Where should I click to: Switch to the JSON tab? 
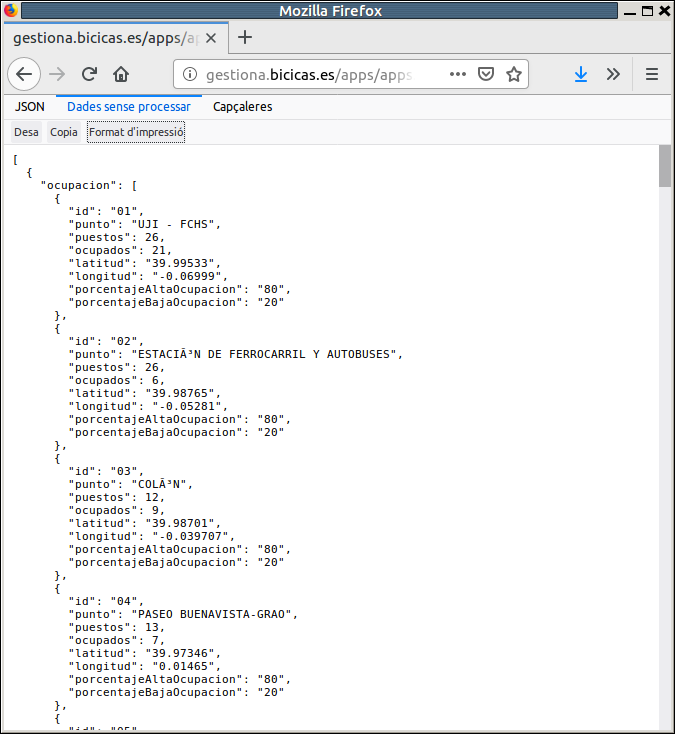coord(30,106)
